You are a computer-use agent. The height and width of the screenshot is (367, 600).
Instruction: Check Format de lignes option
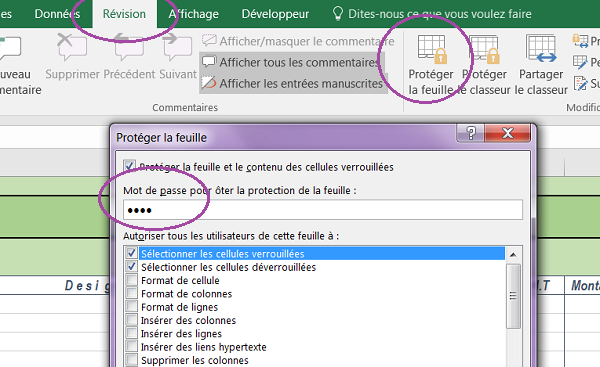132,307
